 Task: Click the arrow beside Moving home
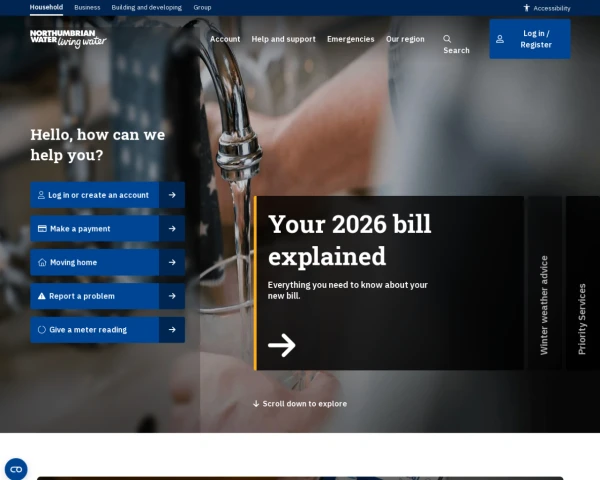tap(172, 262)
